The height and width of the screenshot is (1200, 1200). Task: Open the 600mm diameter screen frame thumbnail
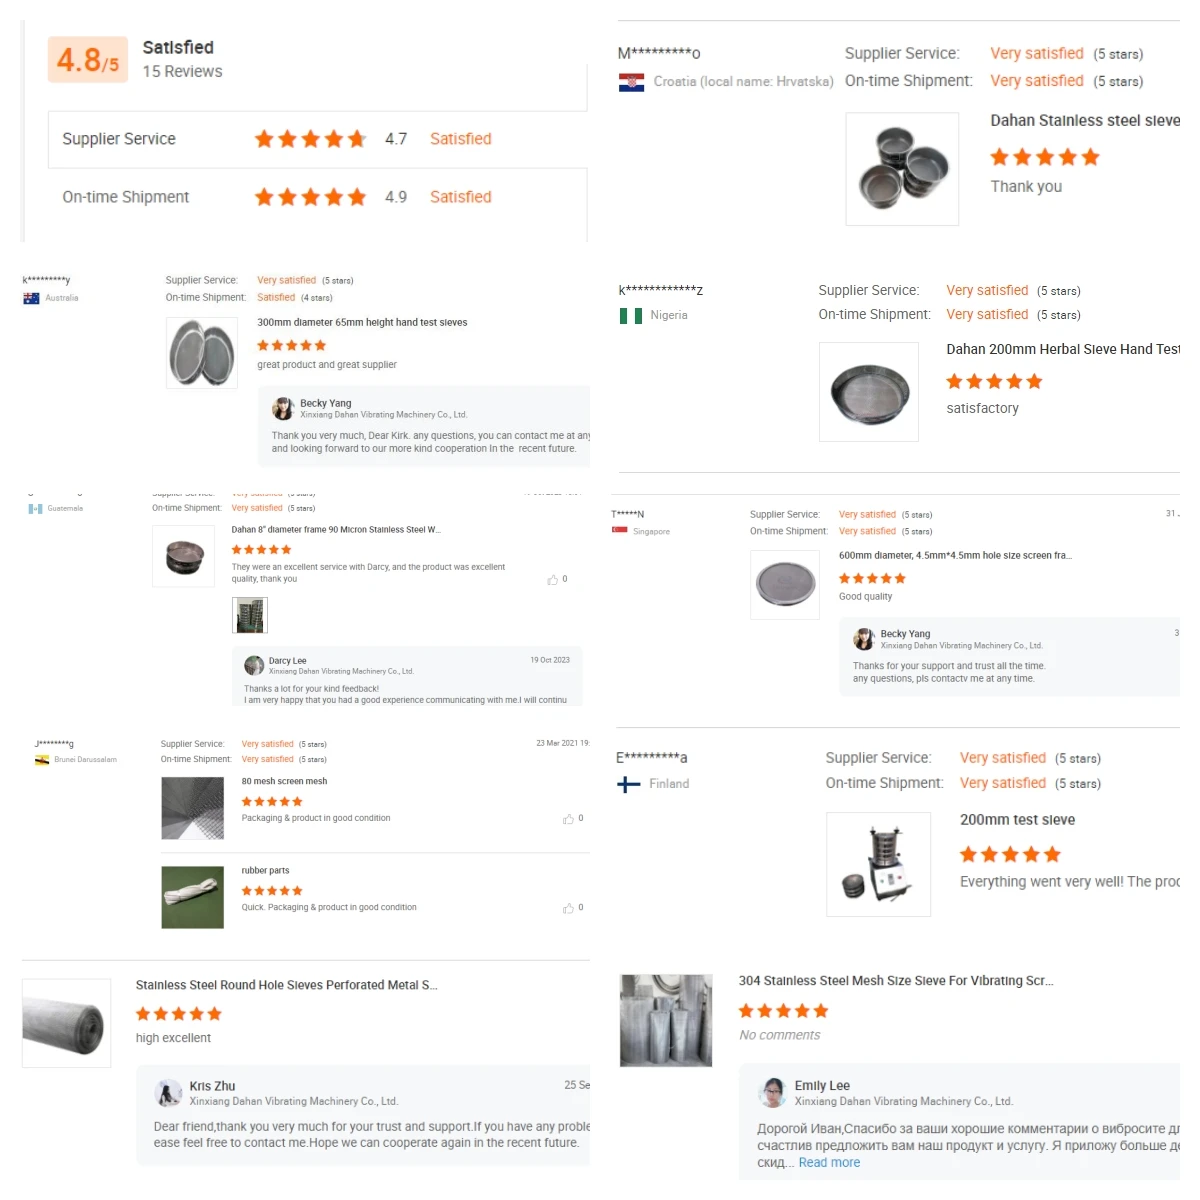[x=785, y=584]
